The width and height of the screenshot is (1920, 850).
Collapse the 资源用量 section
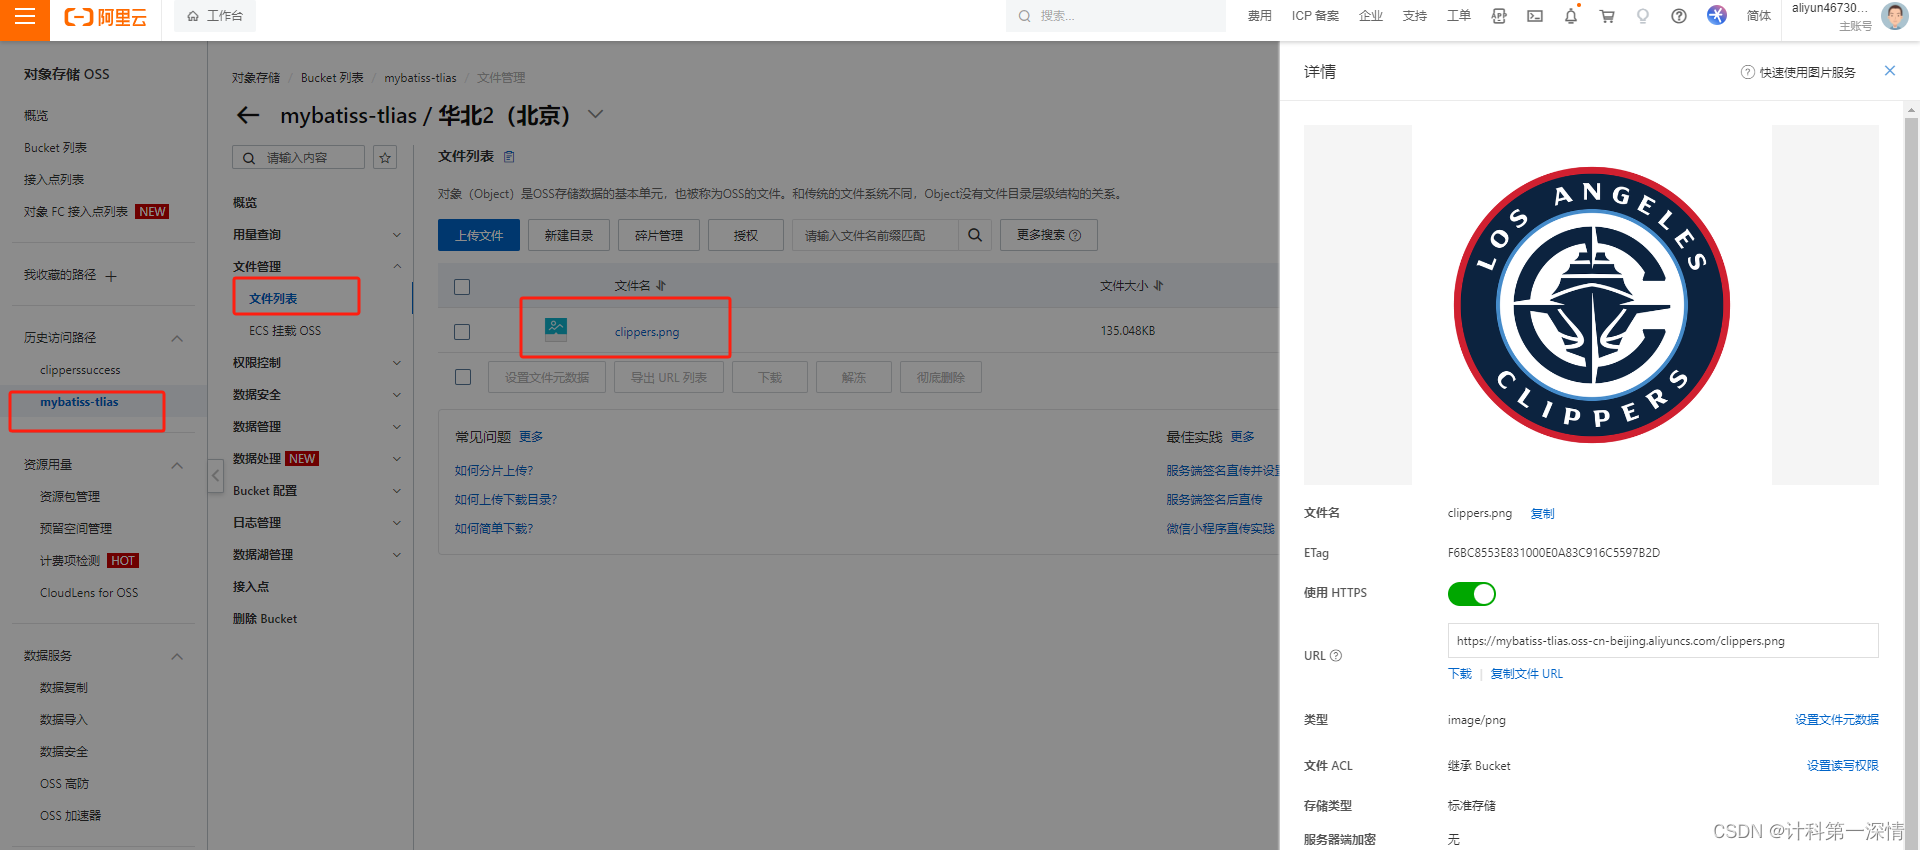point(177,466)
